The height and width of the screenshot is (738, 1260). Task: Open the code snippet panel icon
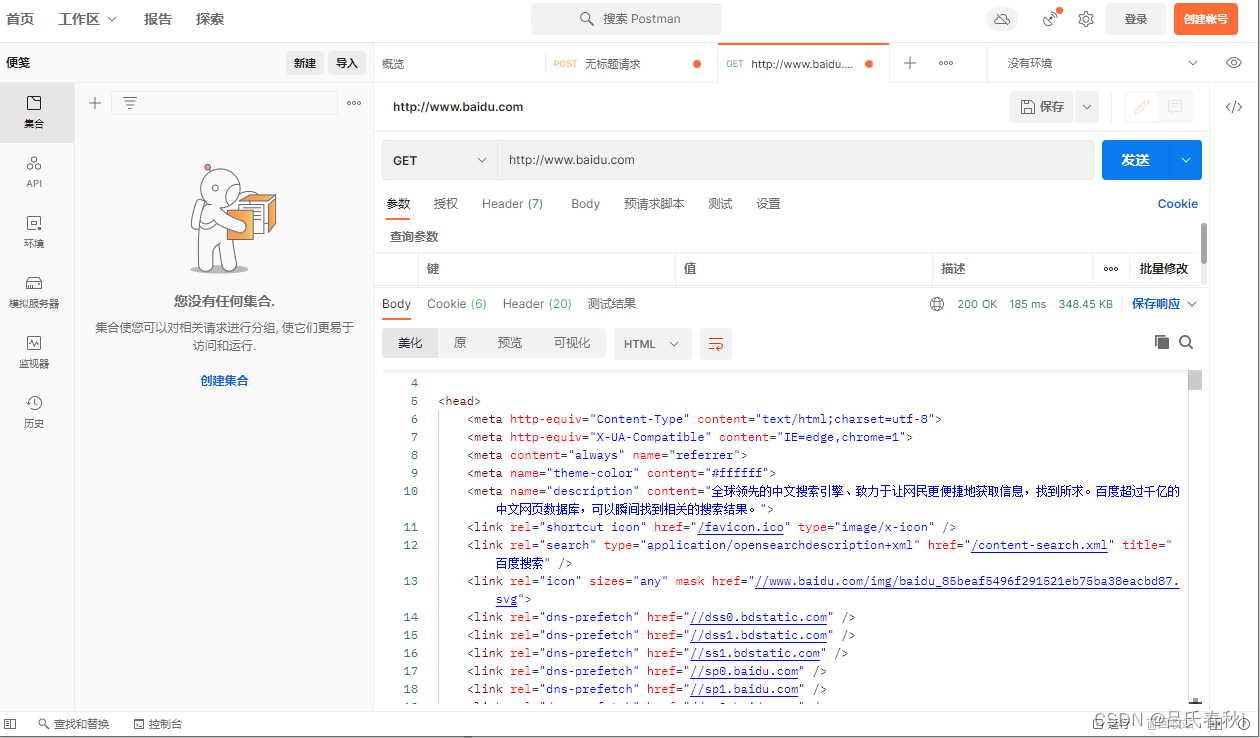[1234, 107]
